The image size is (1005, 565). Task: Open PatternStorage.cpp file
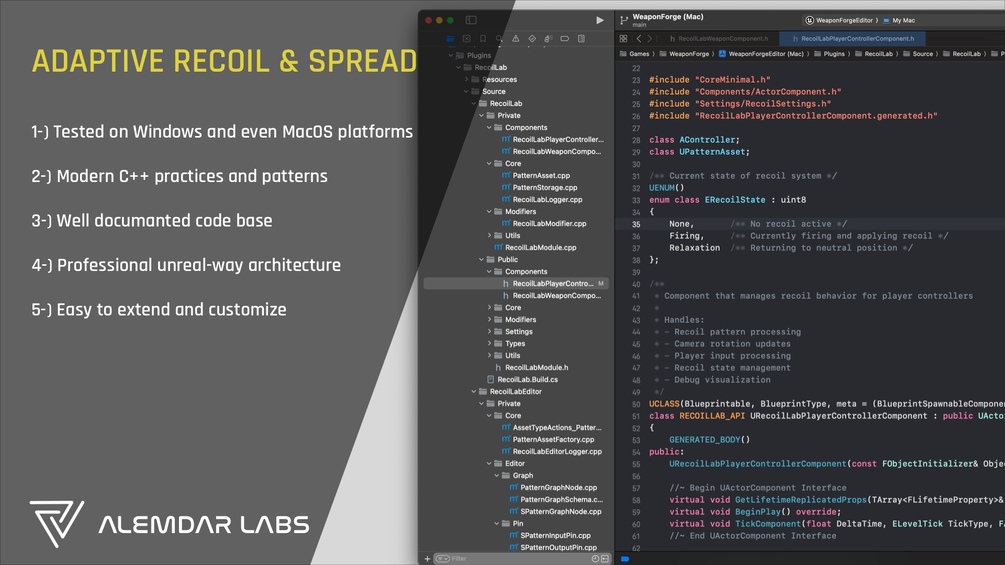click(545, 188)
